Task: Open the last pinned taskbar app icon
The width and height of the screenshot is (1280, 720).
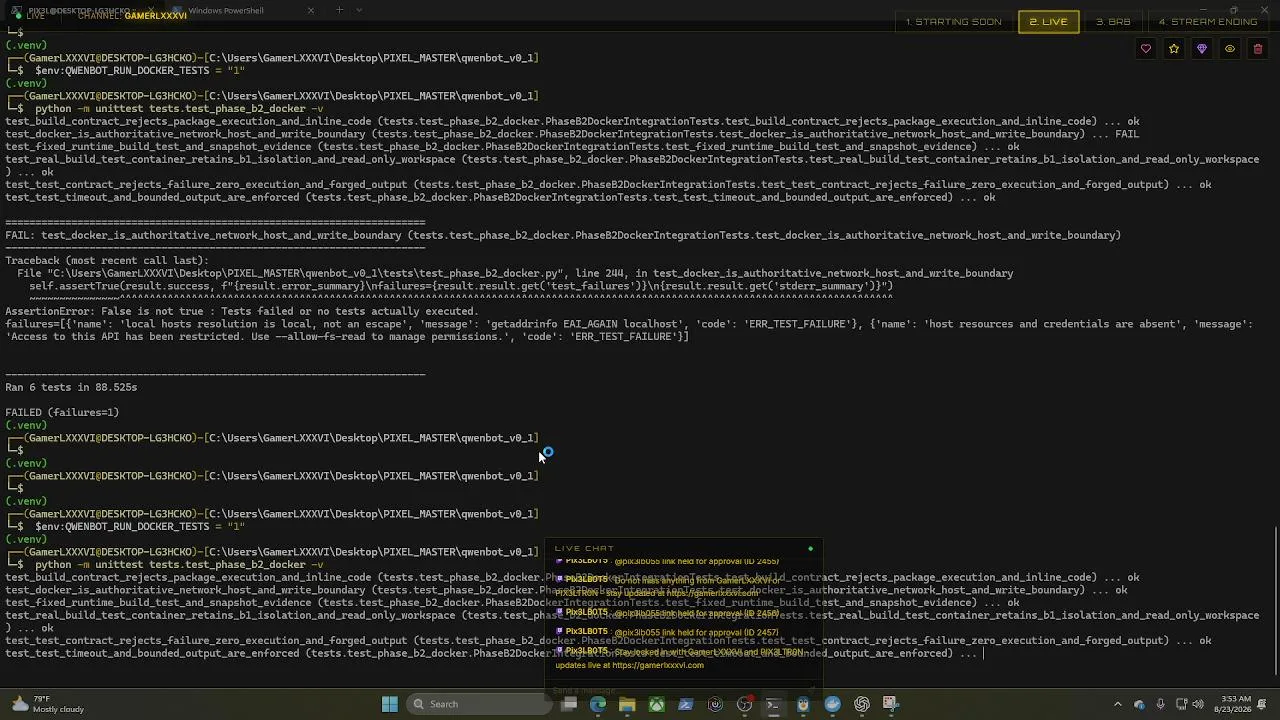Action: coord(891,704)
